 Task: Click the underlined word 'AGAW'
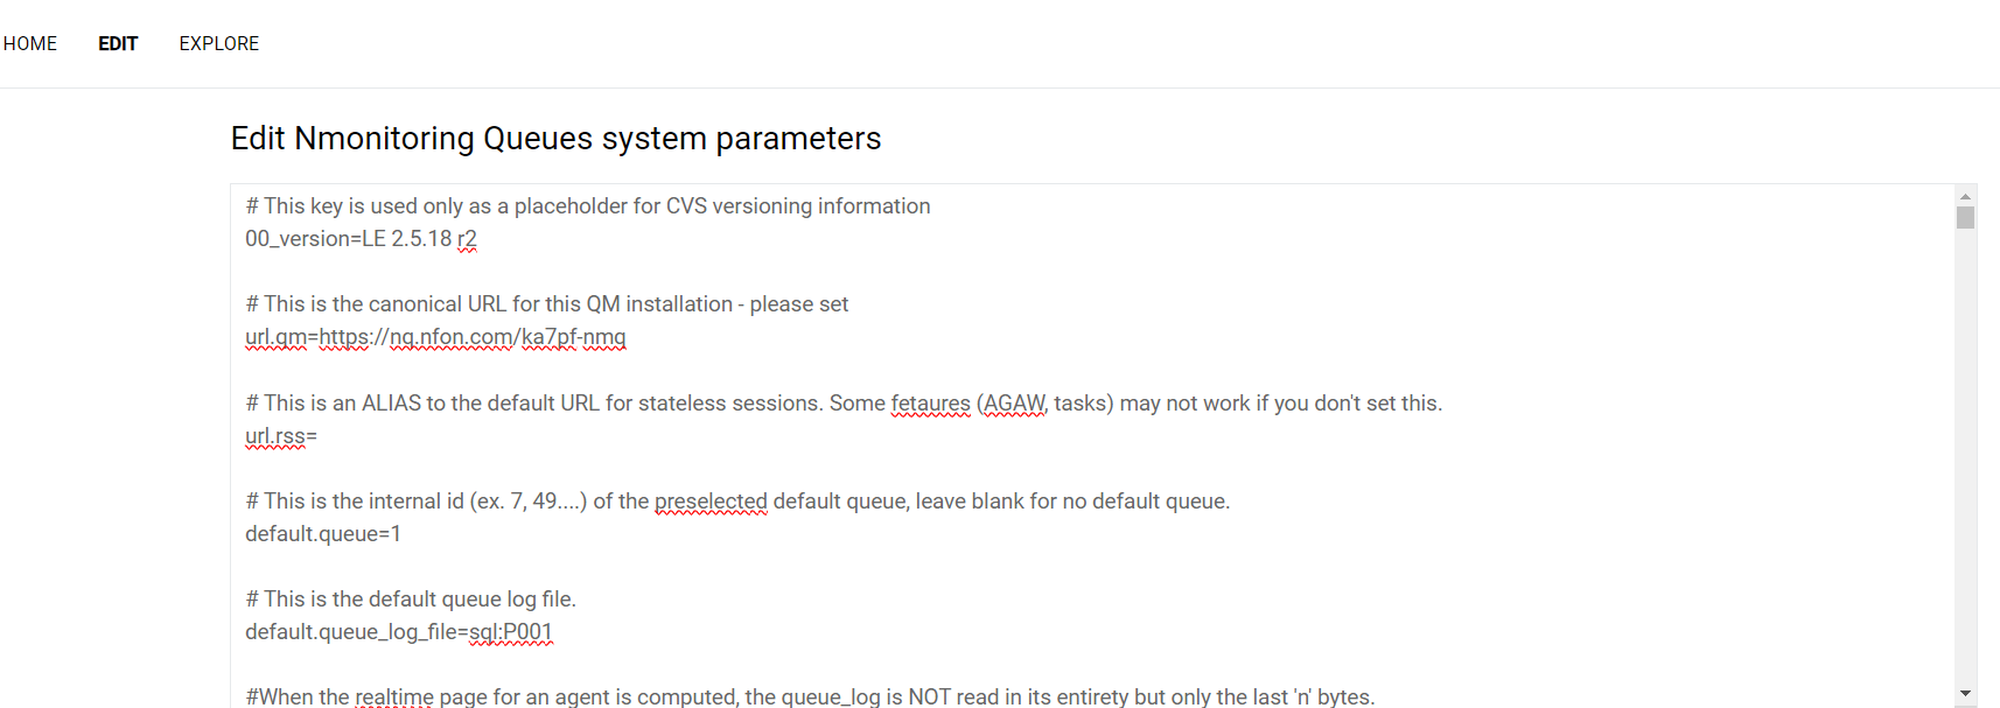(x=1014, y=403)
